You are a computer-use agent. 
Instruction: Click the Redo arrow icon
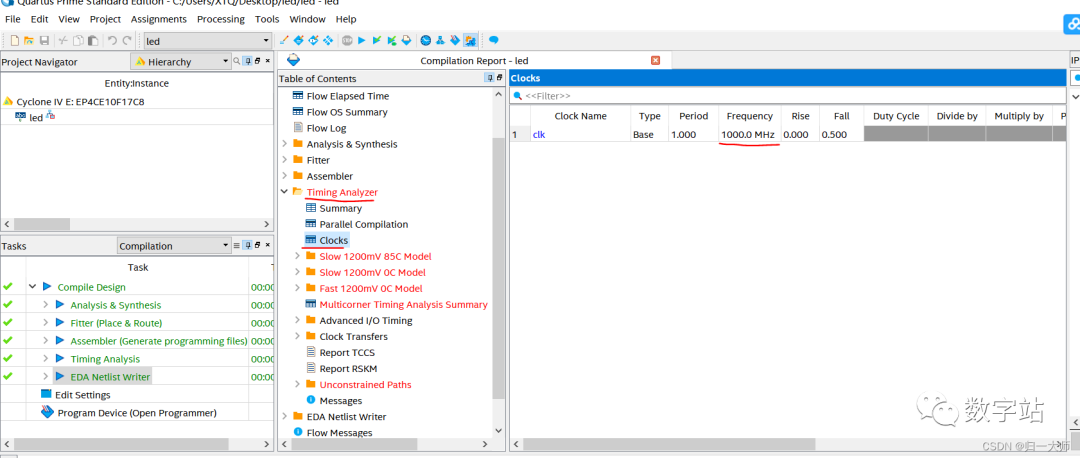pos(127,41)
